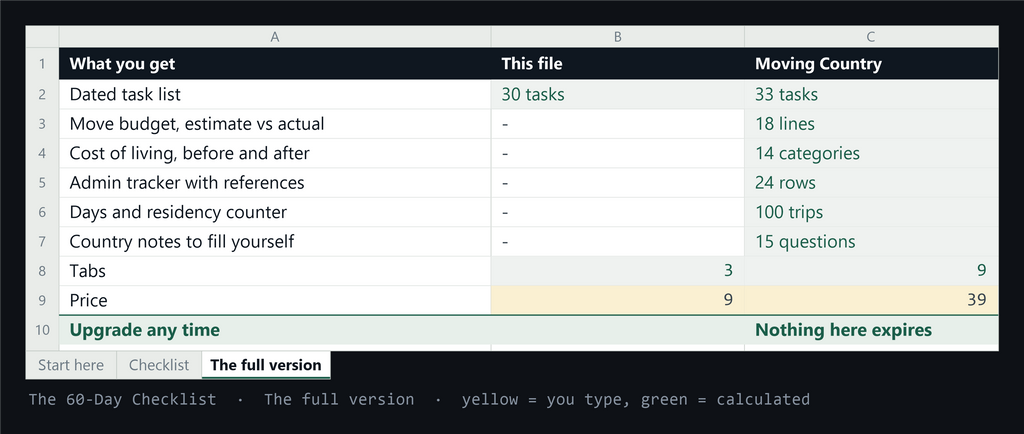The image size is (1024, 434).
Task: Click the 'Price' label cell
Action: [x=275, y=300]
